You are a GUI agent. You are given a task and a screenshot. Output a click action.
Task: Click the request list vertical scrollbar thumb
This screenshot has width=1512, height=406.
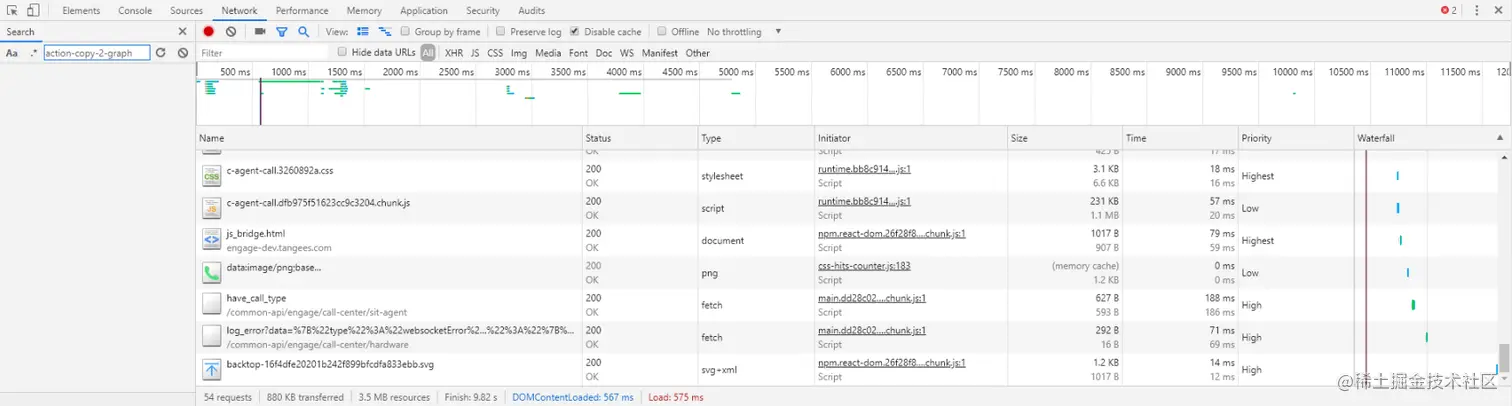pyautogui.click(x=1503, y=356)
